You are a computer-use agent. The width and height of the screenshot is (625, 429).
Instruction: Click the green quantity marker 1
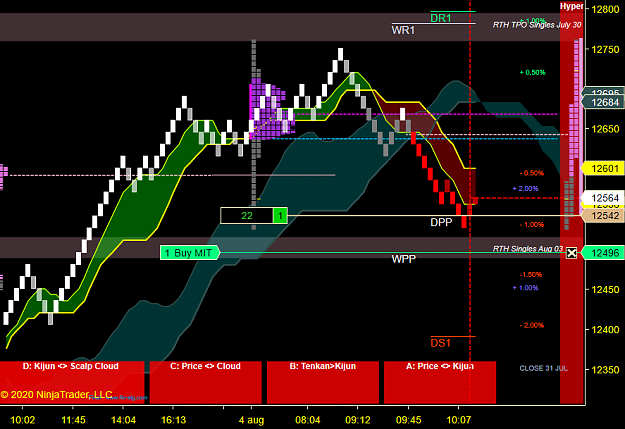click(x=280, y=216)
